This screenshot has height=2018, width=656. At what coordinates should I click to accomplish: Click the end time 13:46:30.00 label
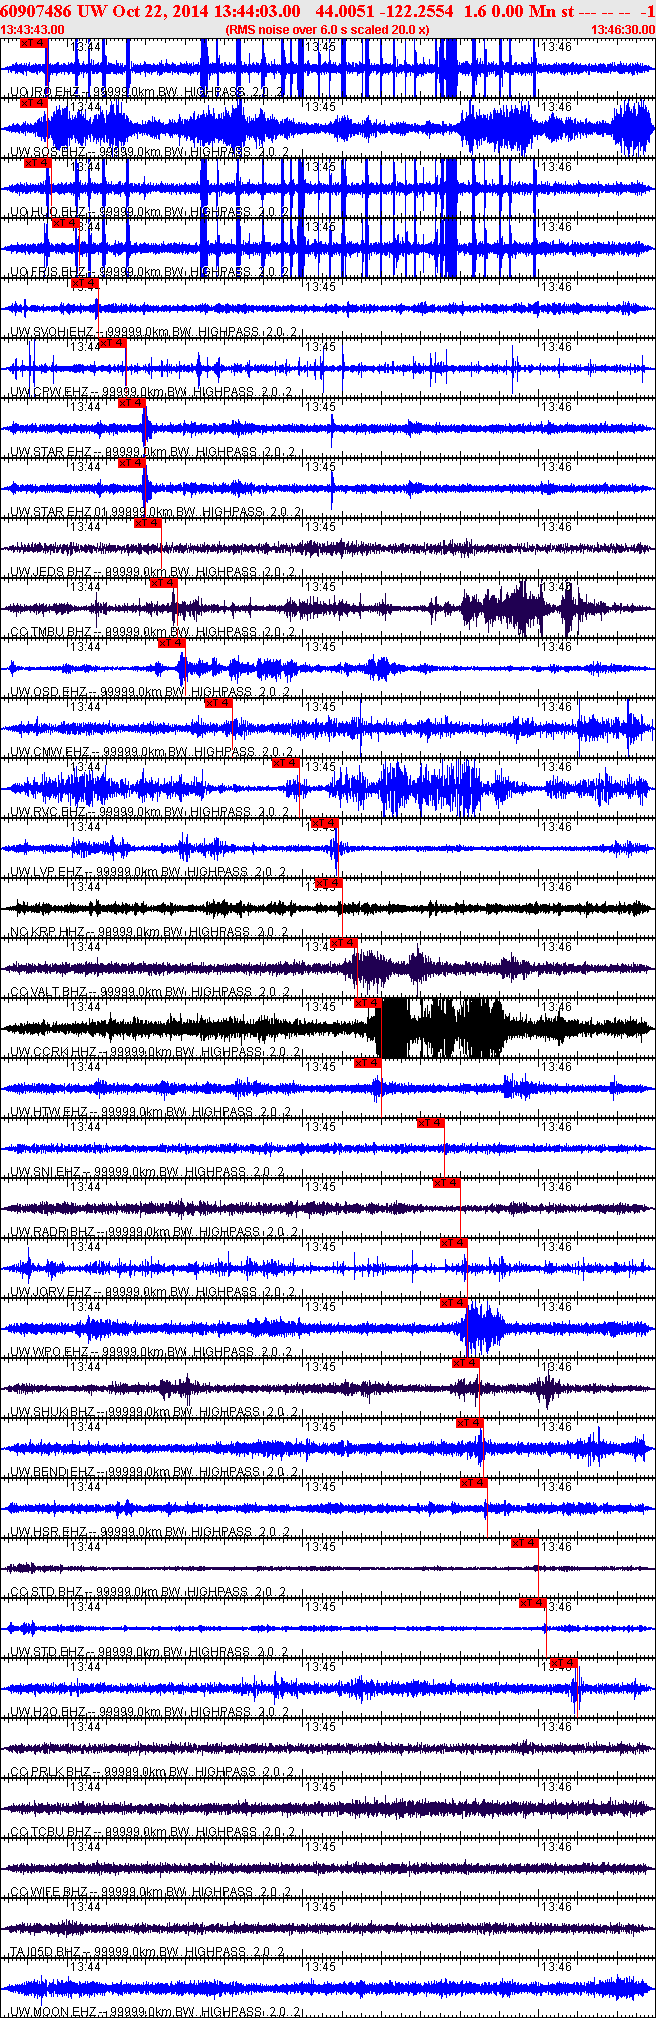coord(623,30)
